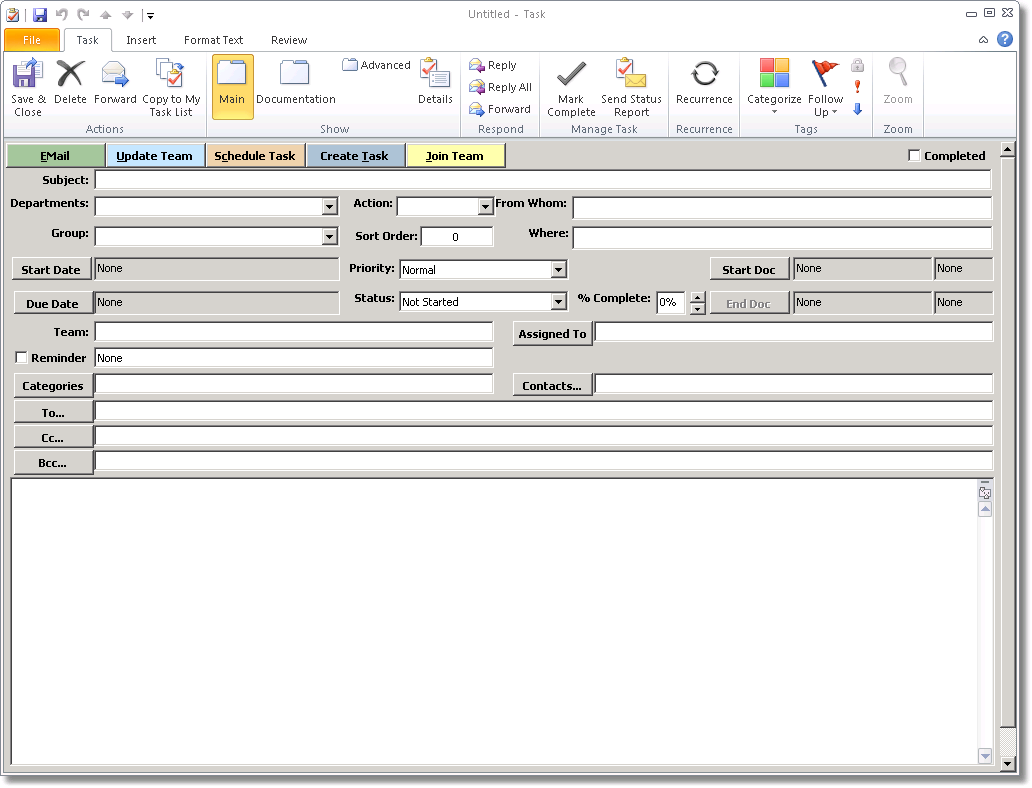Open the Format Text tab
Image resolution: width=1032 pixels, height=788 pixels.
coord(213,40)
